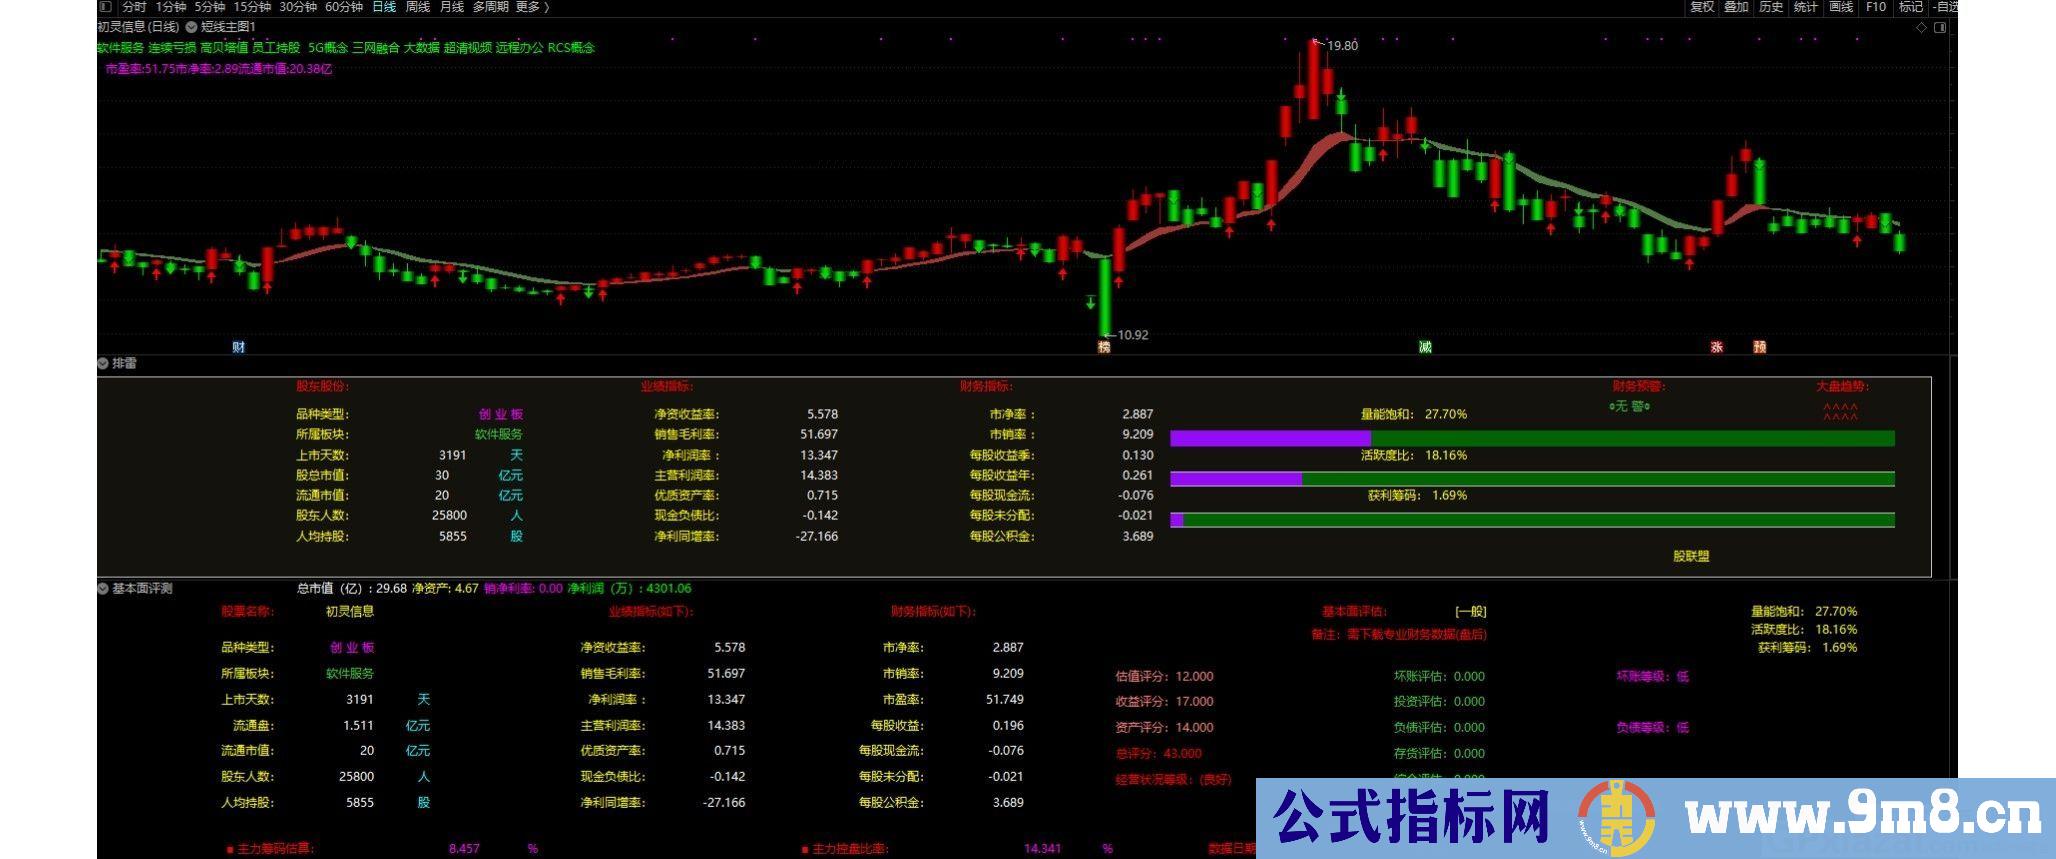Screen dimensions: 2056x859
Task: Click the 量能饱和 purple progress bar
Action: pyautogui.click(x=1270, y=438)
